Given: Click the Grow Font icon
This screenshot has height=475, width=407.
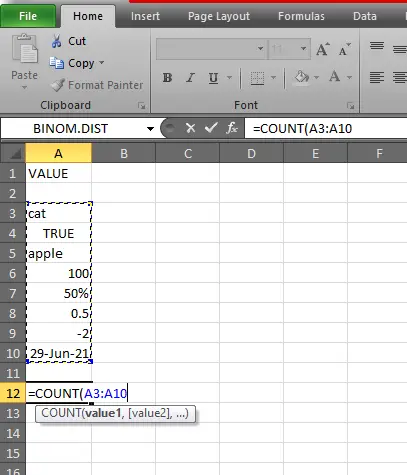Looking at the screenshot, I should click(x=323, y=49).
